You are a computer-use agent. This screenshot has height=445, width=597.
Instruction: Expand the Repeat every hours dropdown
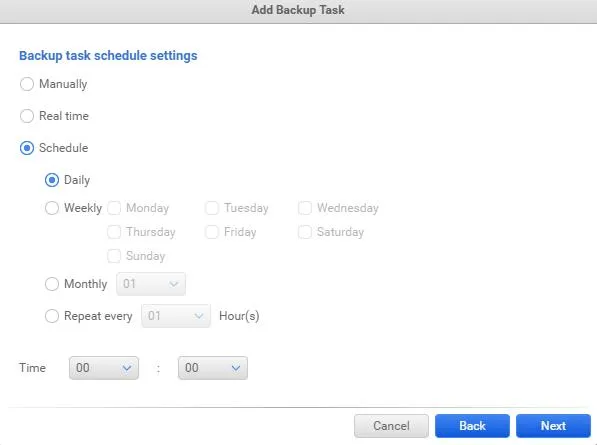176,316
